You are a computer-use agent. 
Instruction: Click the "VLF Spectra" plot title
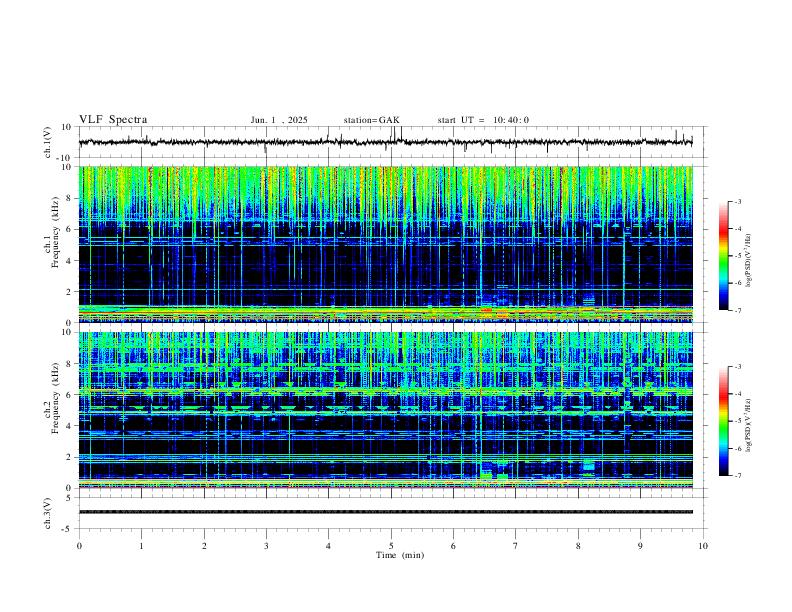[x=113, y=120]
